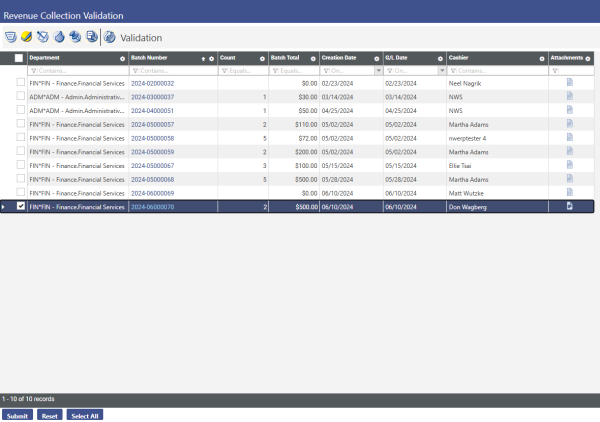Click Batch Total column settings gear

pyautogui.click(x=313, y=59)
